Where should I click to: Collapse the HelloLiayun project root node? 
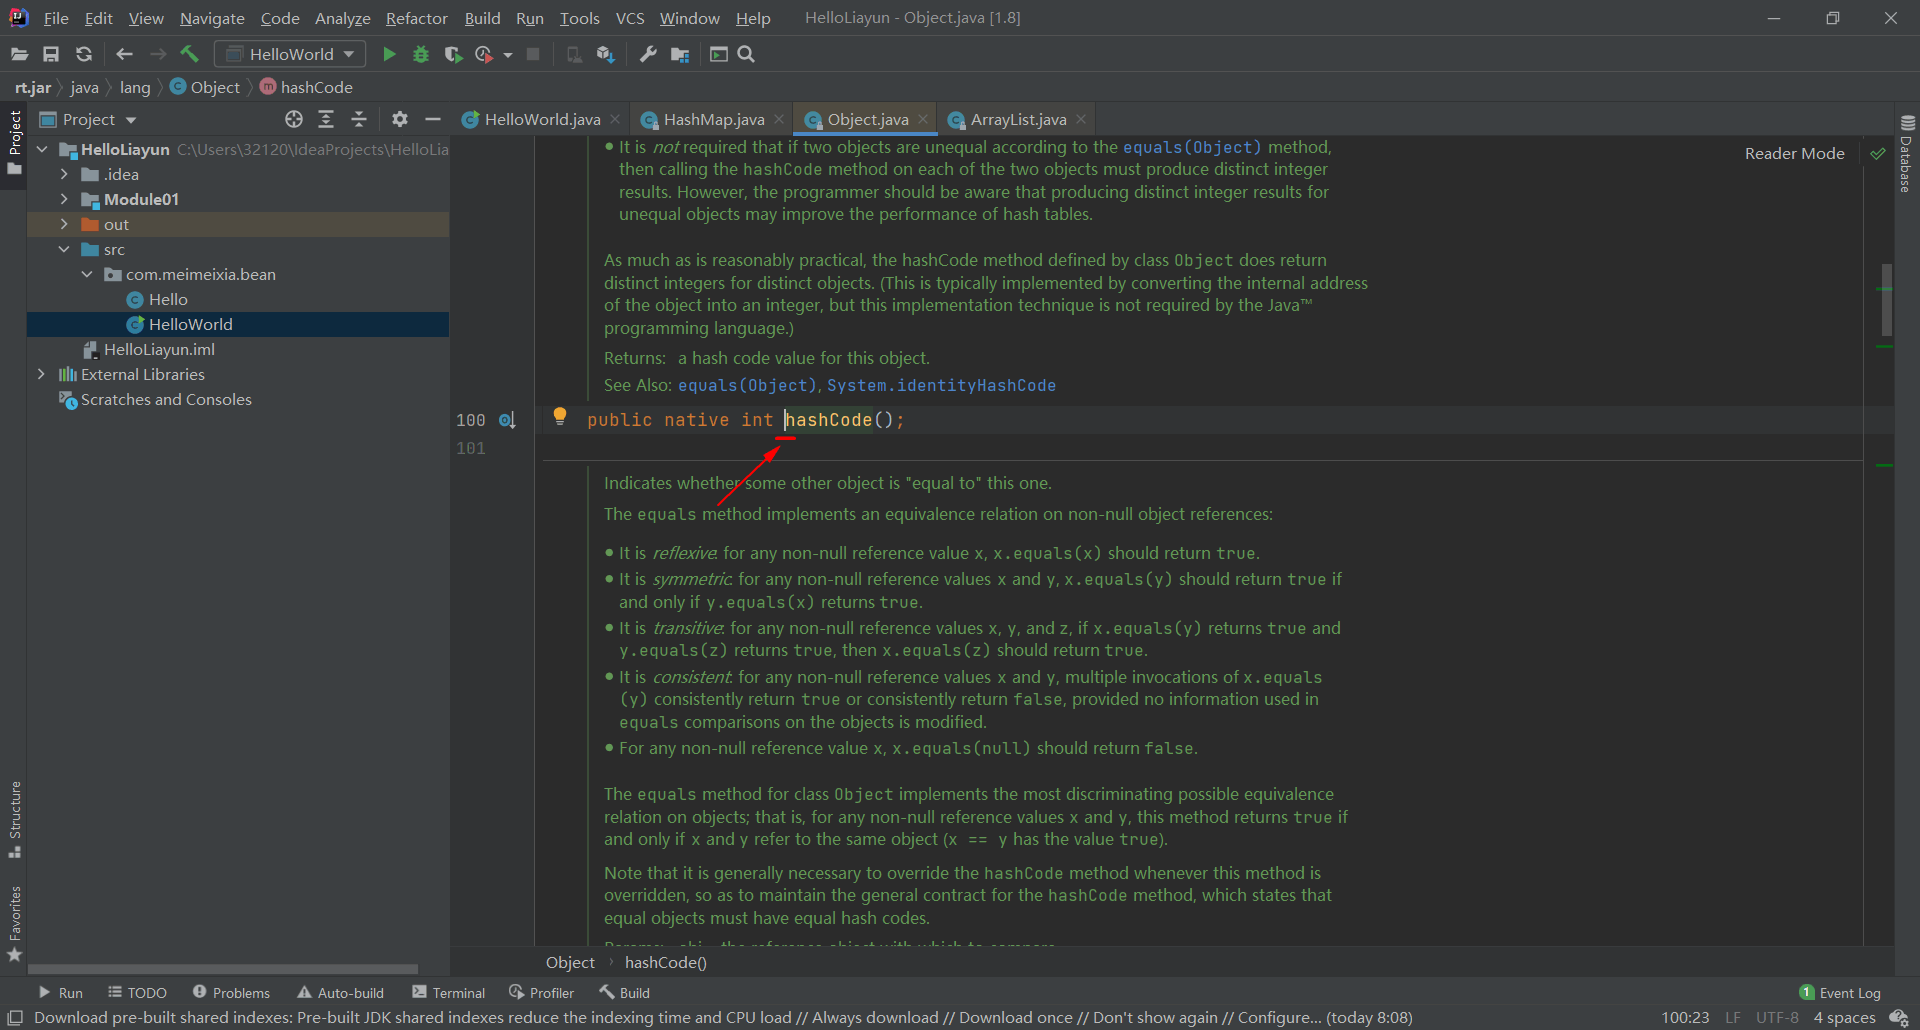point(42,149)
